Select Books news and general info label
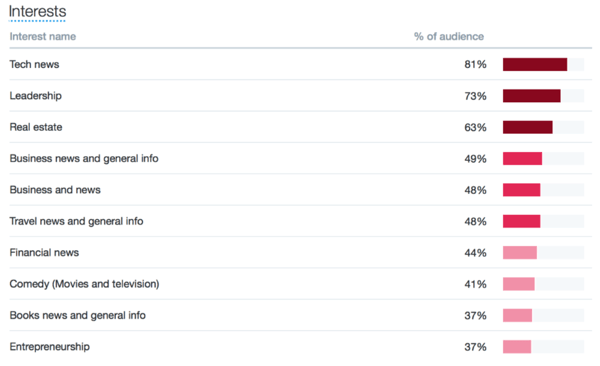This screenshot has width=600, height=366. click(78, 315)
